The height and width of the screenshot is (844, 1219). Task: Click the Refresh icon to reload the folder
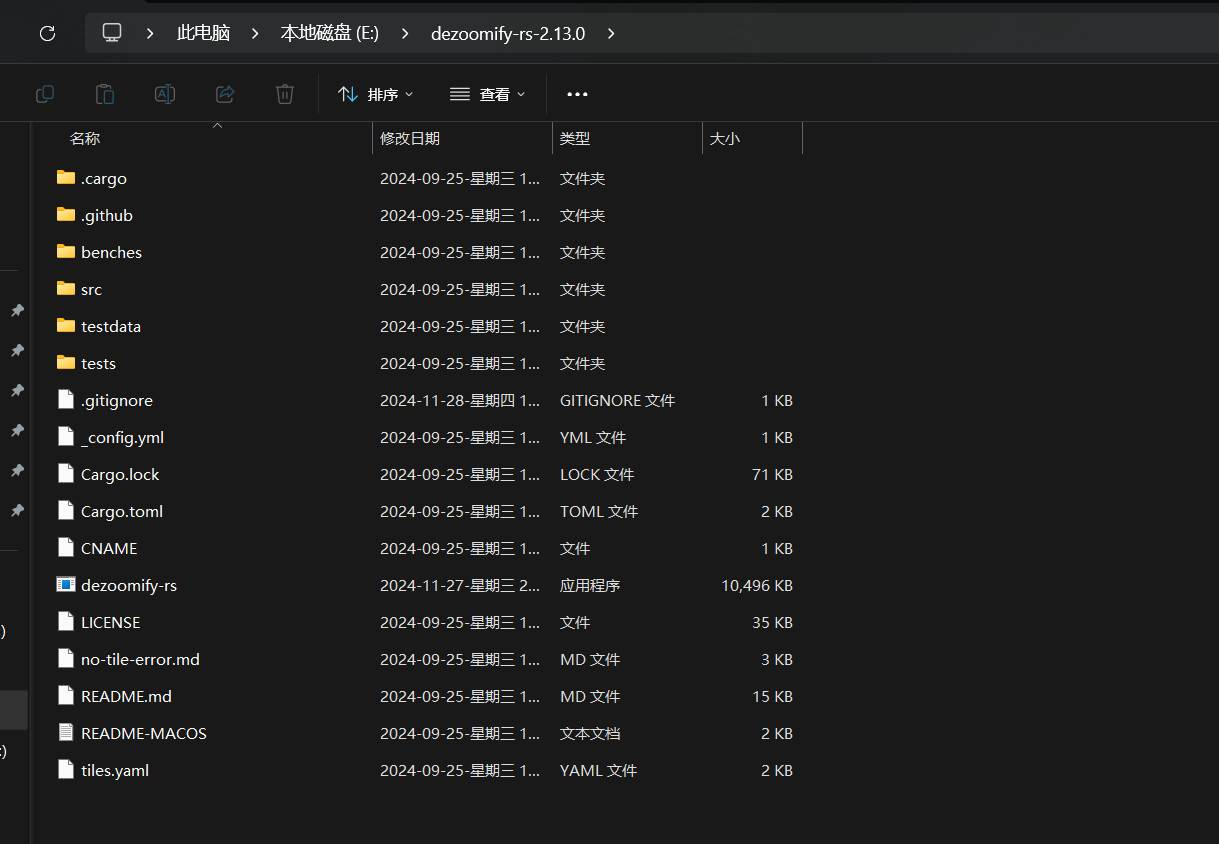click(x=47, y=32)
